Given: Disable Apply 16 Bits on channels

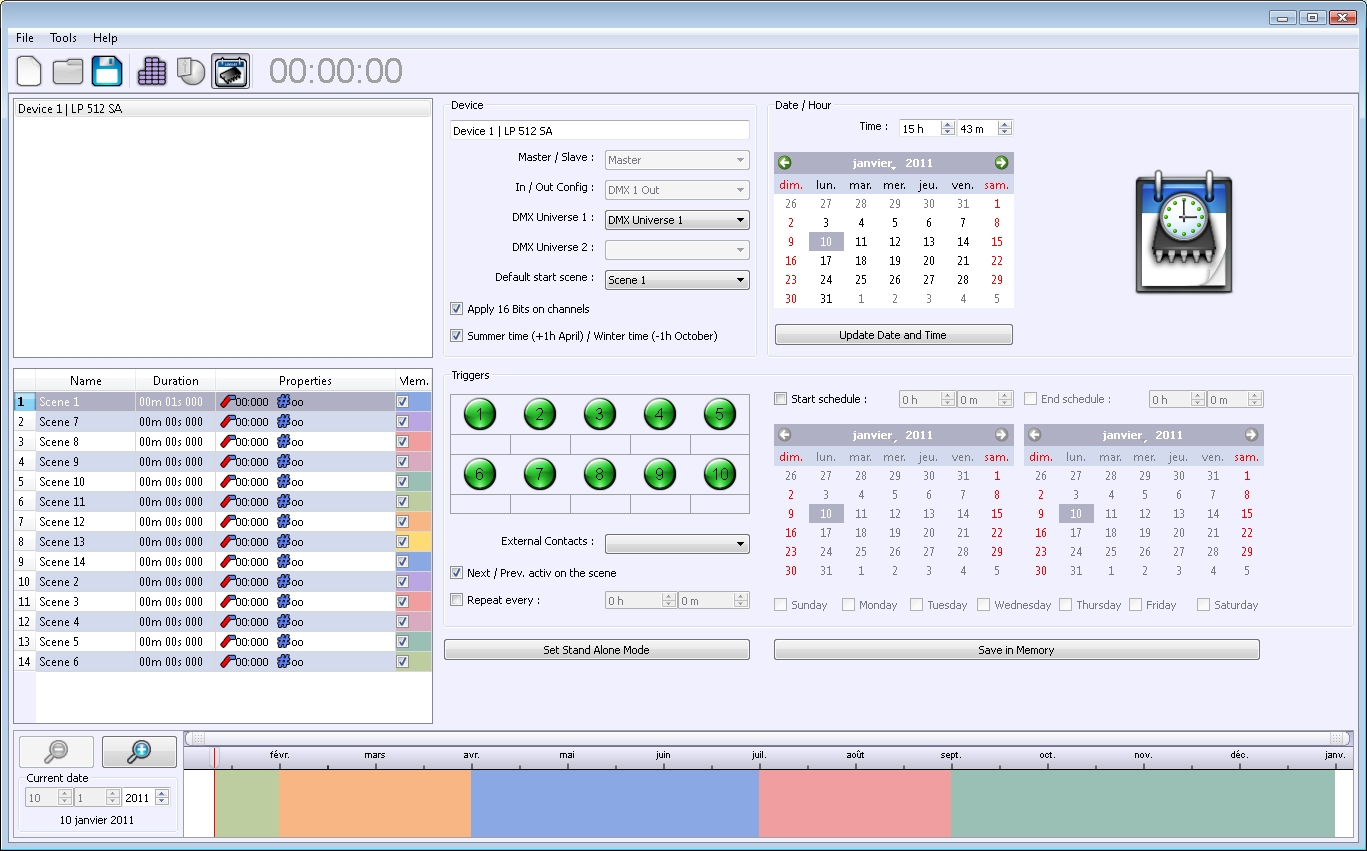Looking at the screenshot, I should click(x=457, y=309).
